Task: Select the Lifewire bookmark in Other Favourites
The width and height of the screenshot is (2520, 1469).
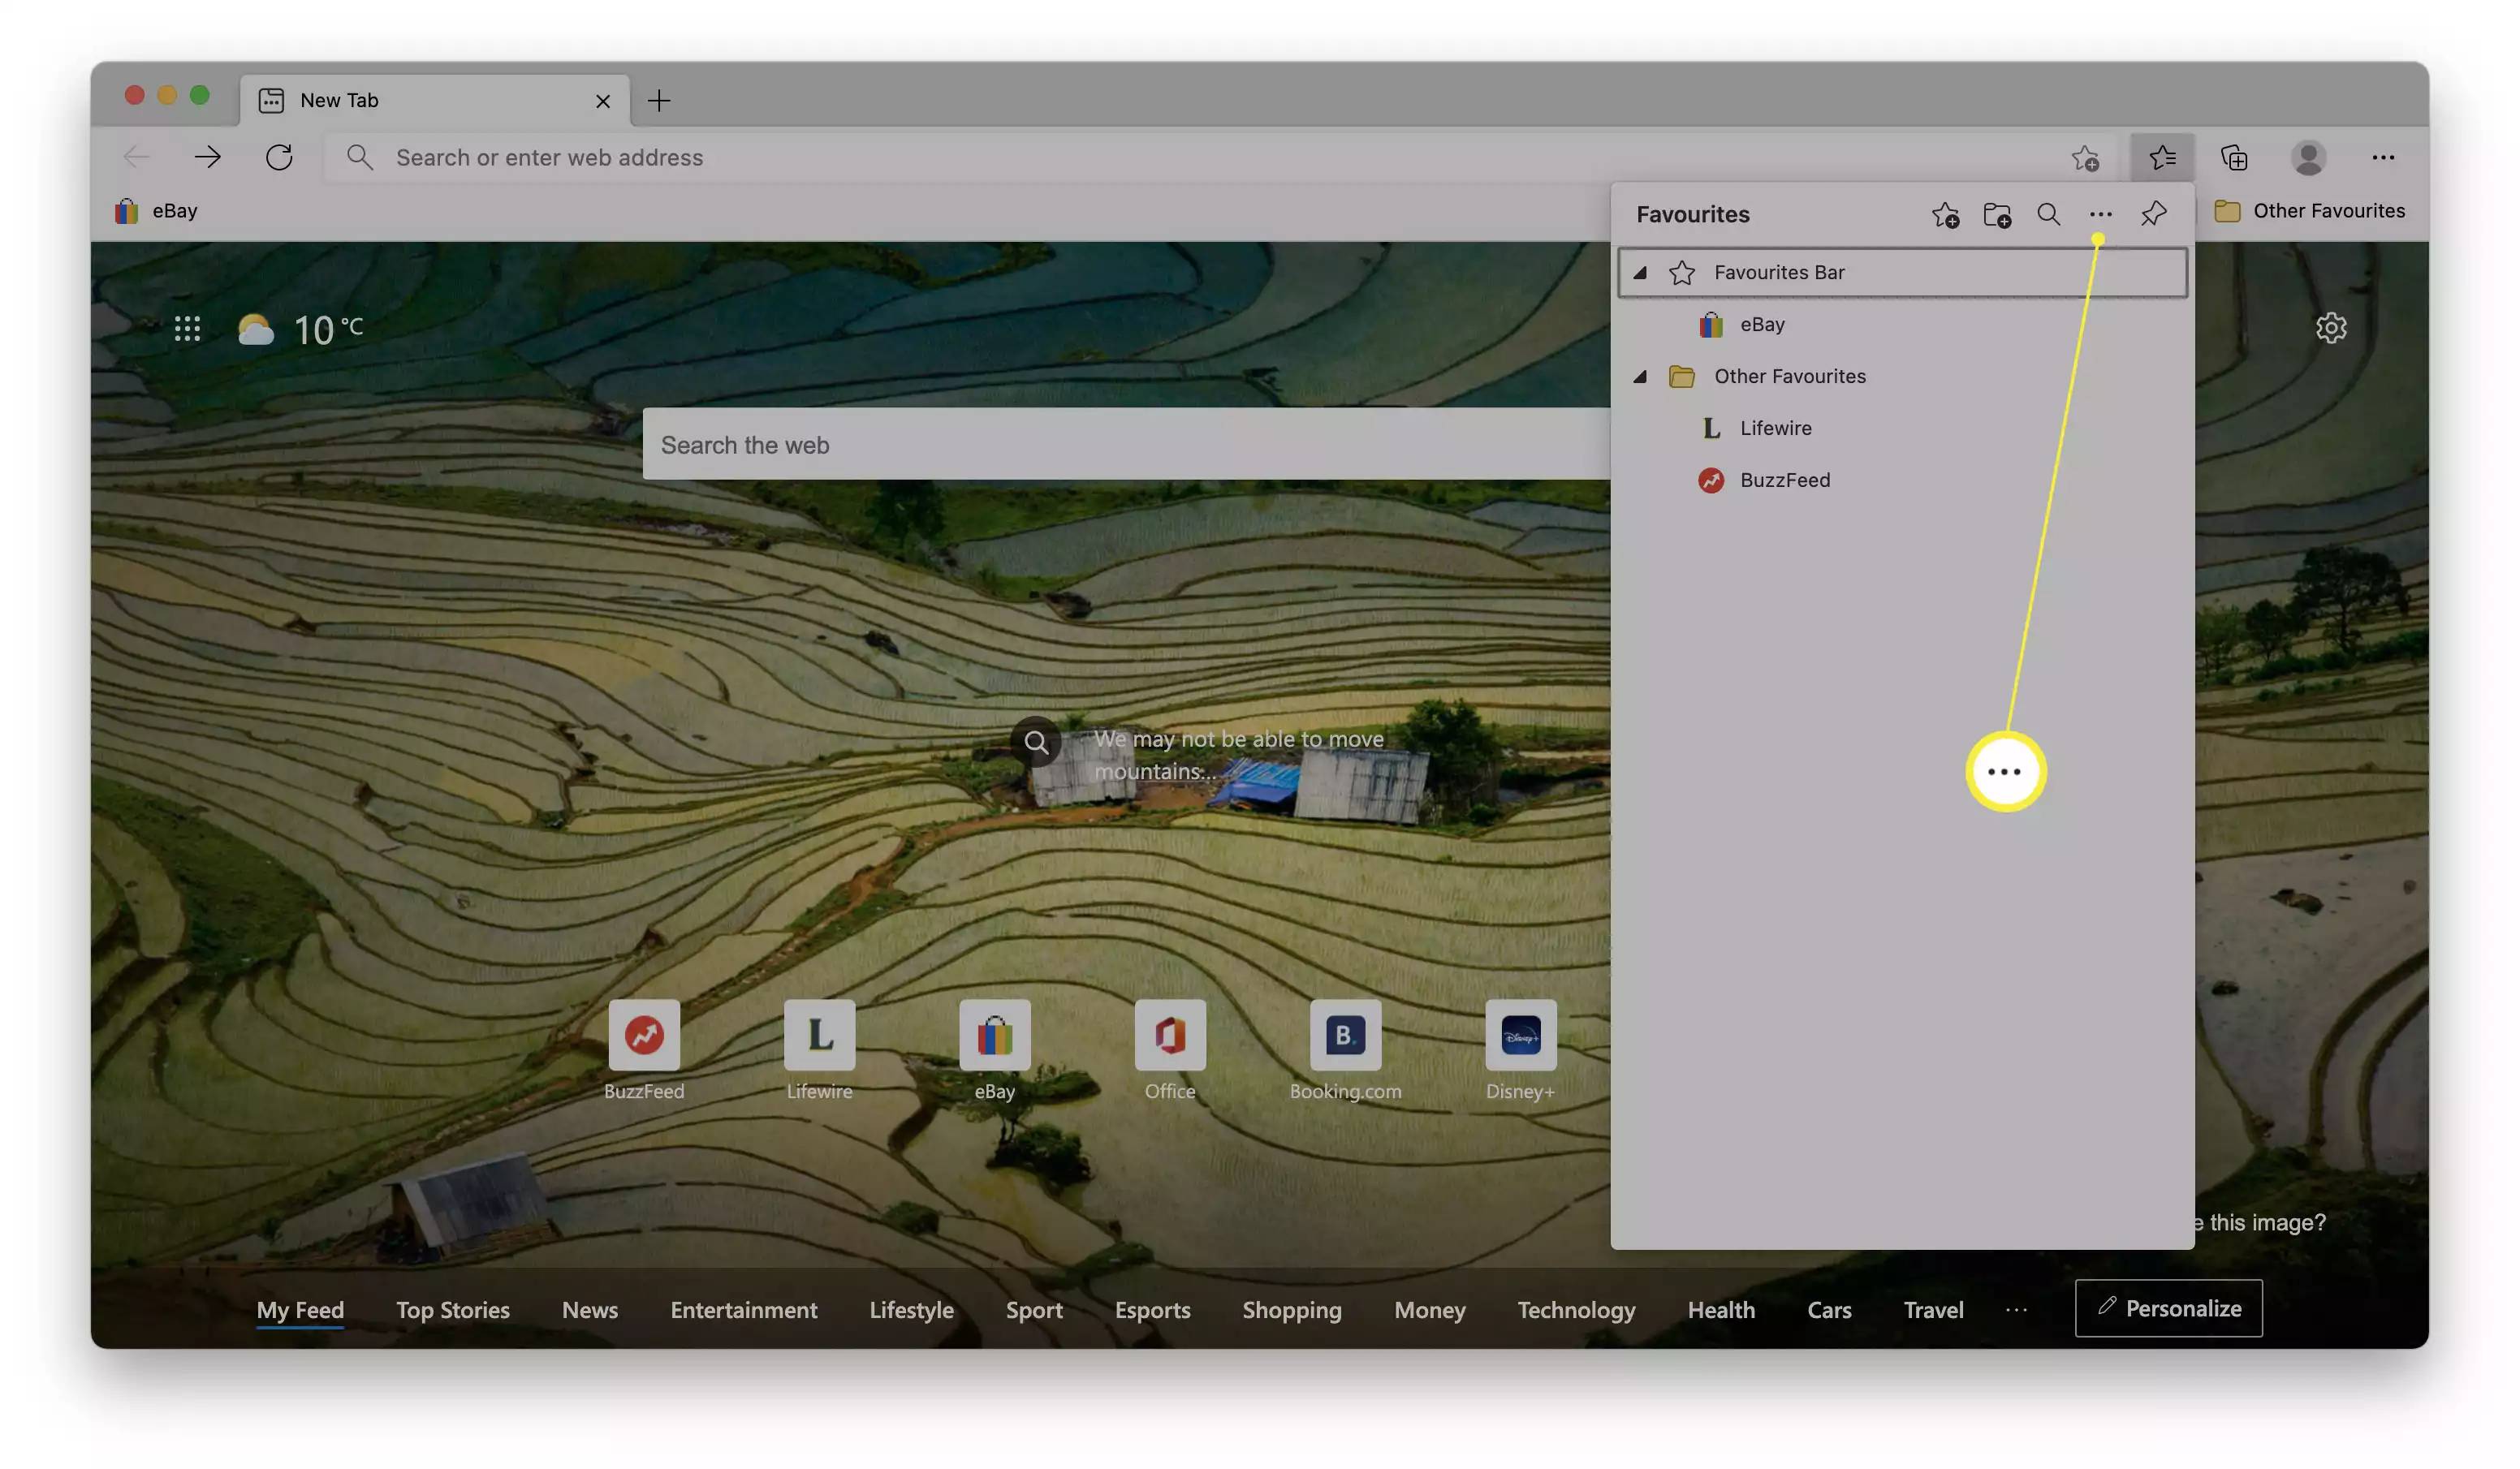Action: point(1777,429)
